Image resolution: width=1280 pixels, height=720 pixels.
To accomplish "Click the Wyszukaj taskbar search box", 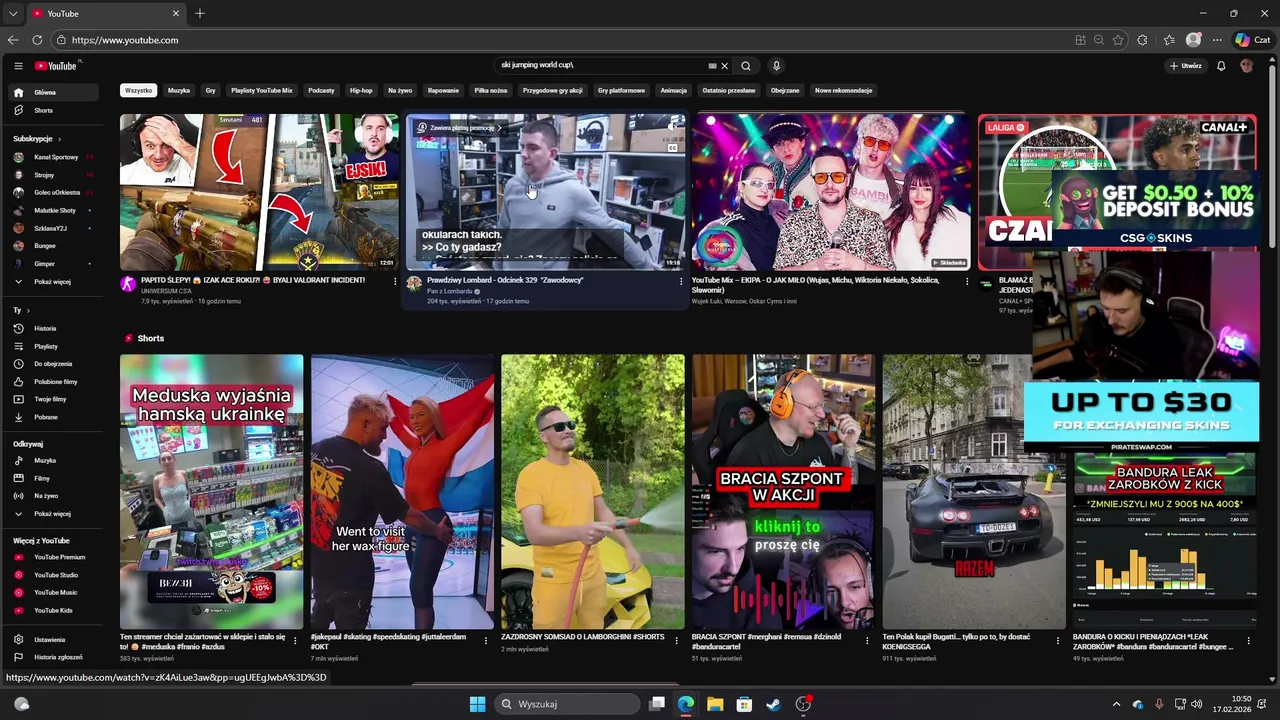I will pos(566,704).
